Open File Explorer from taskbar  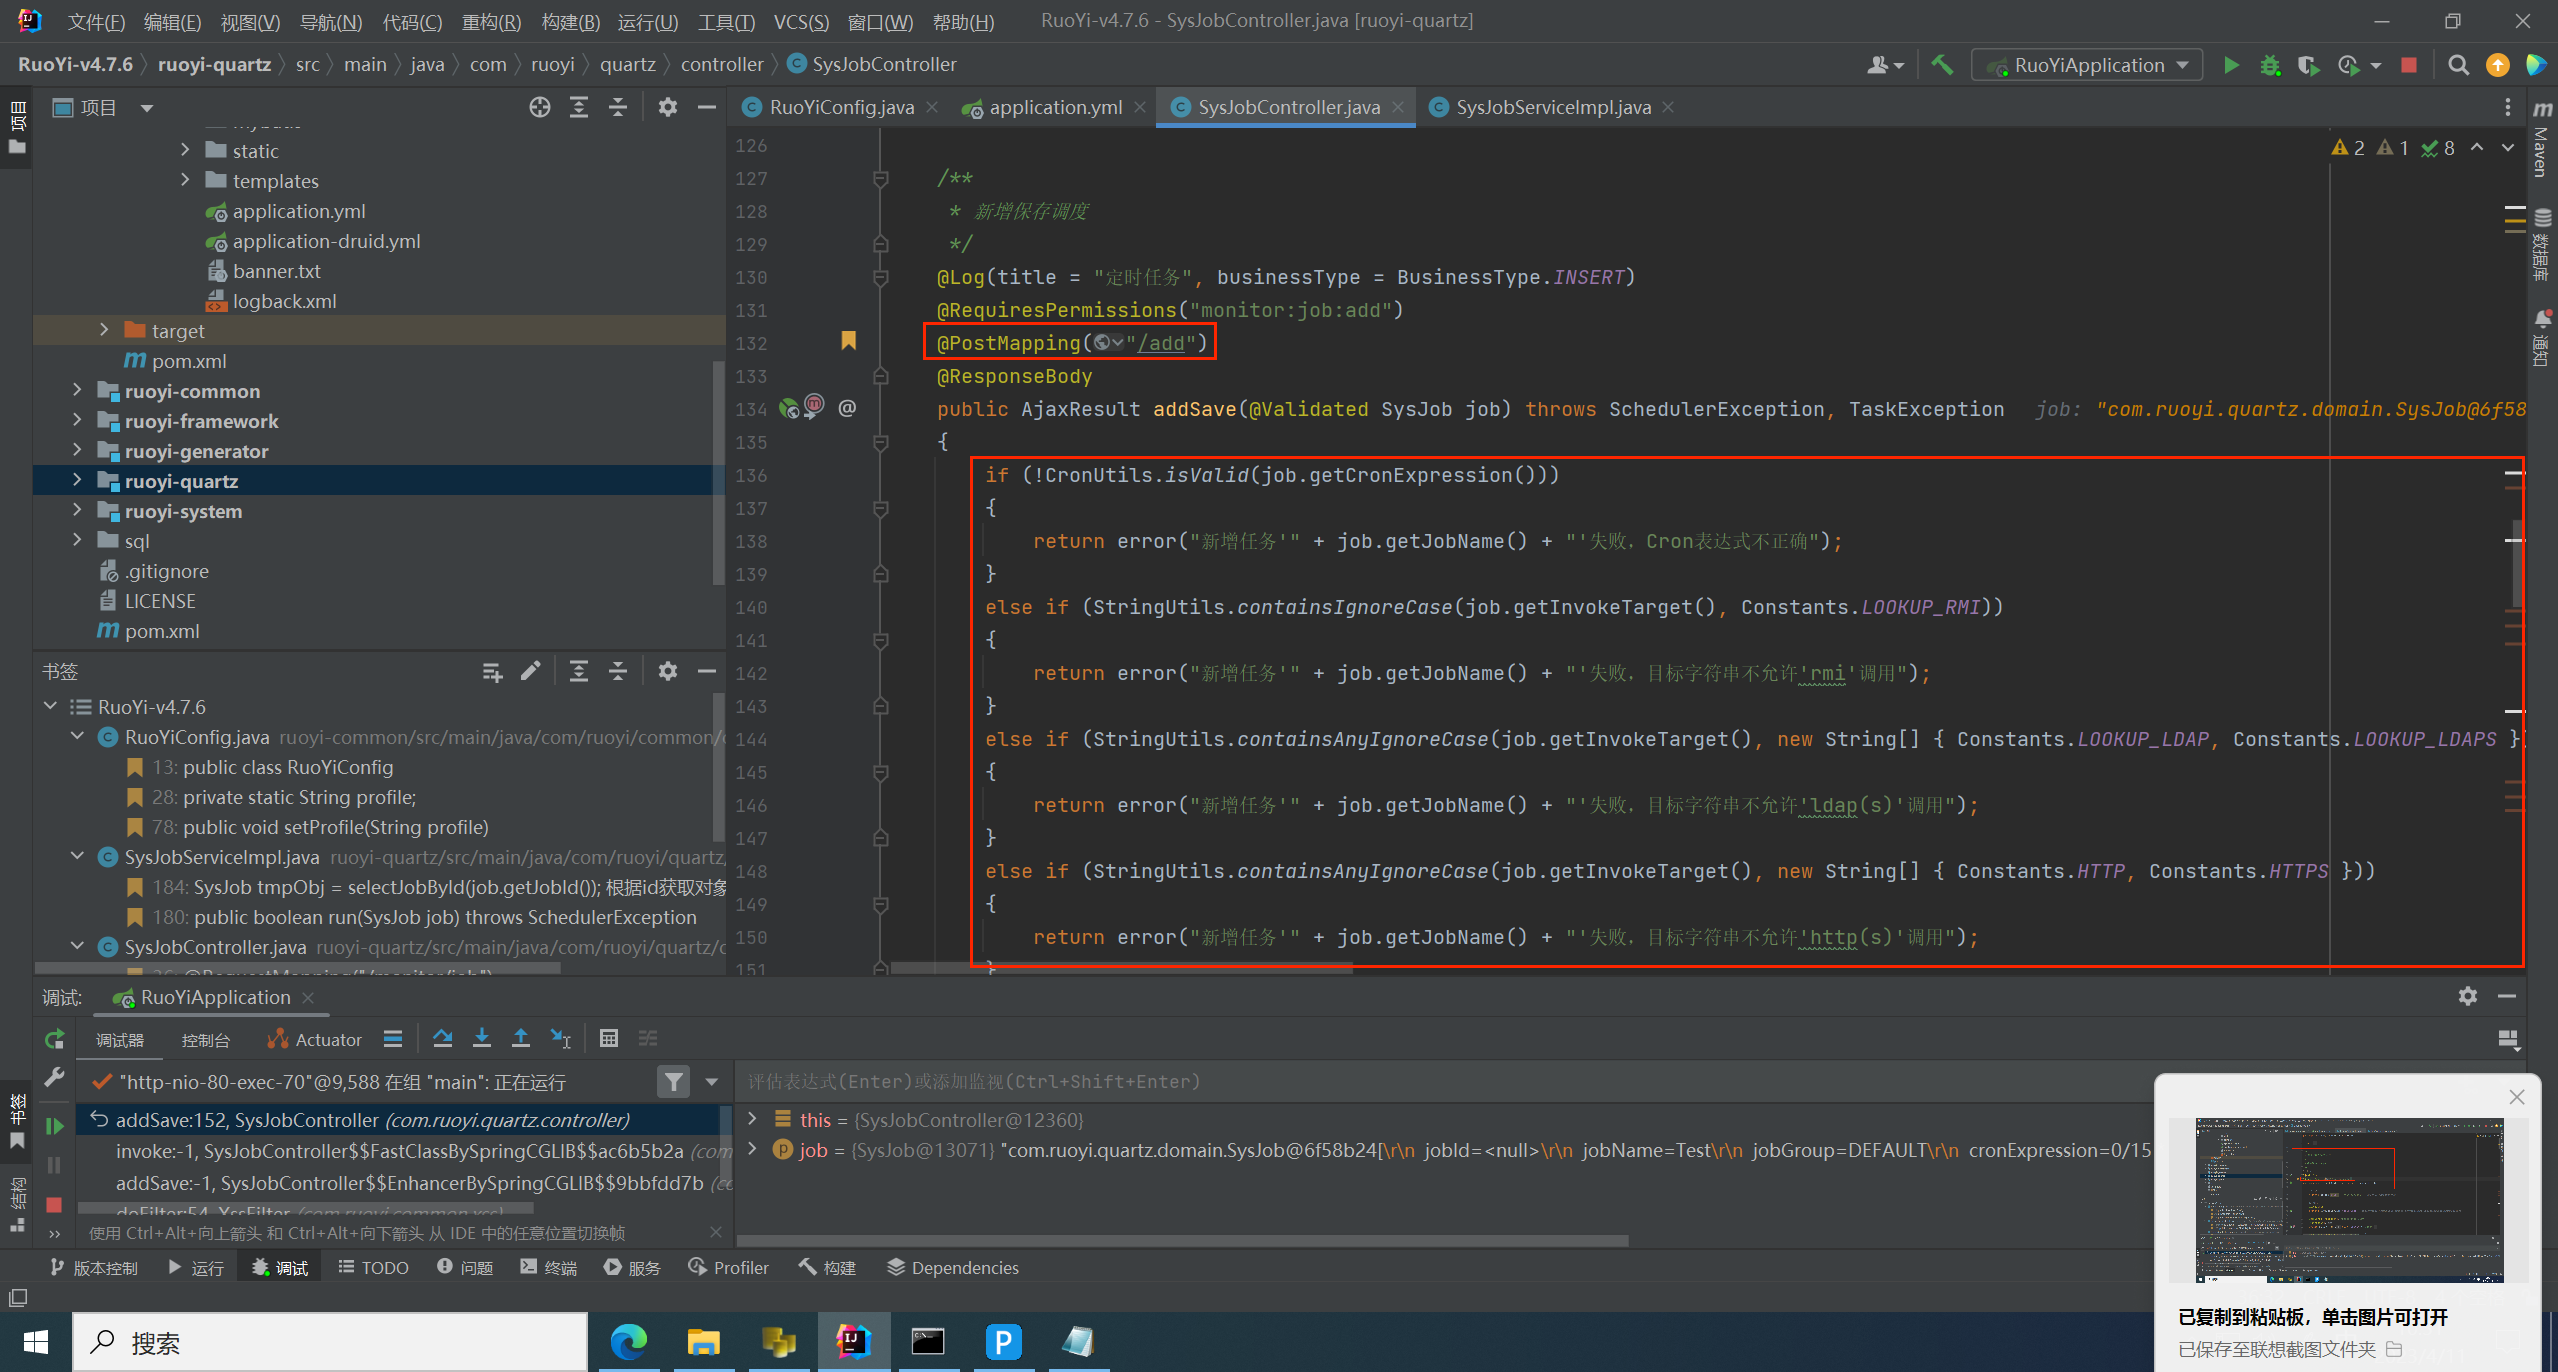click(x=704, y=1342)
